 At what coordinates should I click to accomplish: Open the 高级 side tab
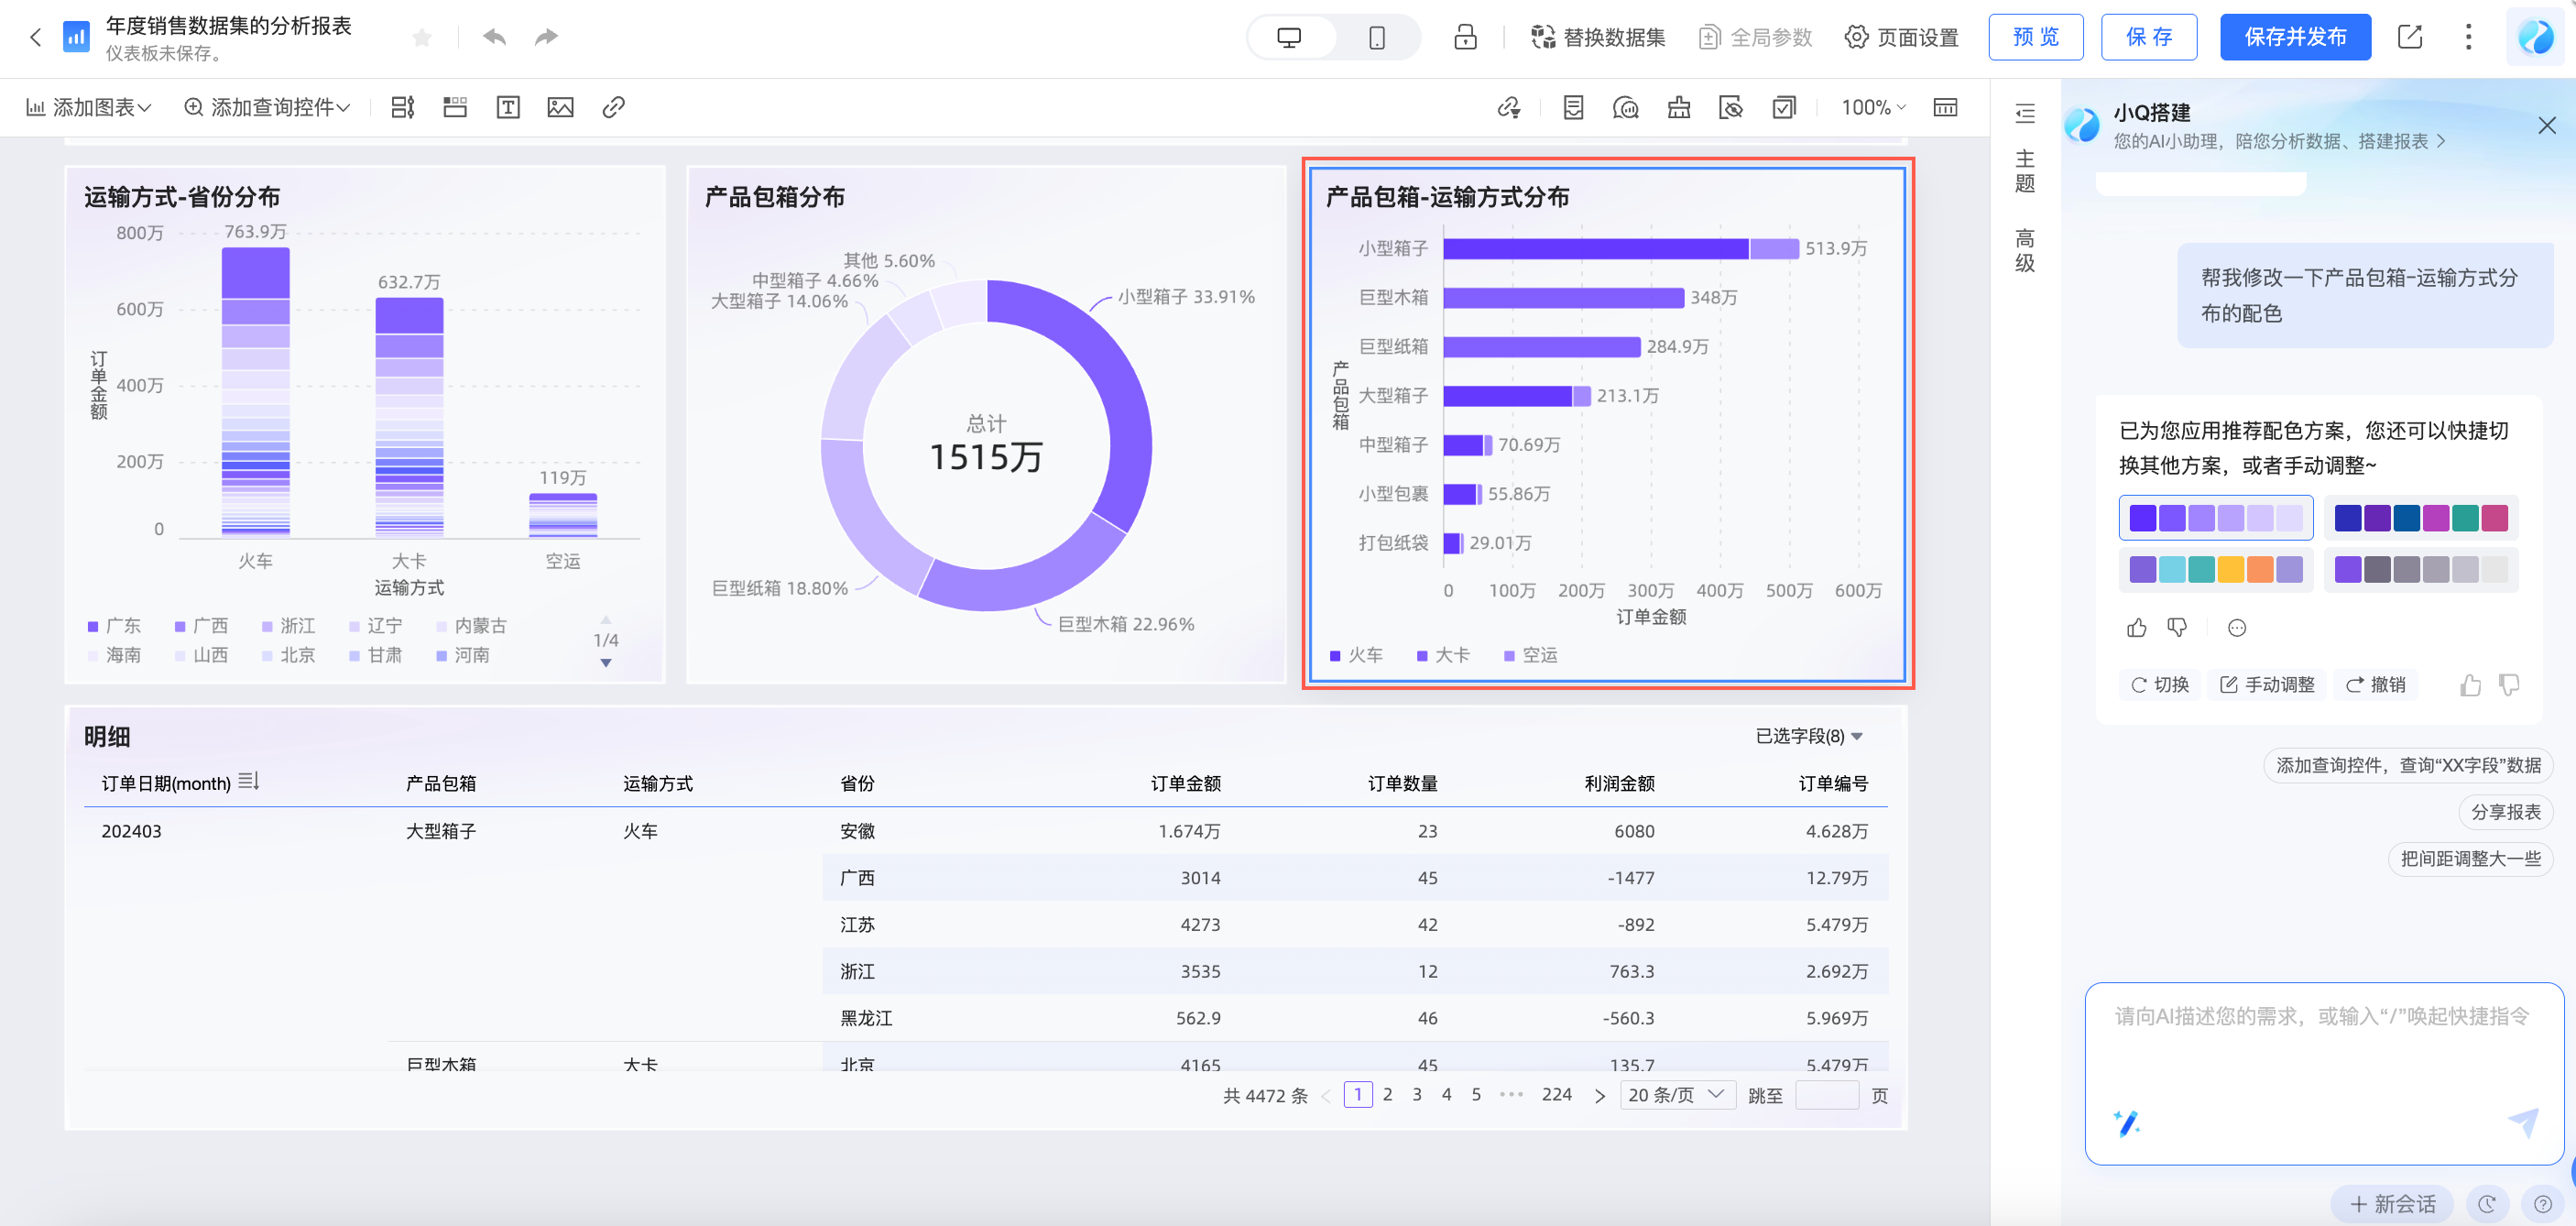tap(2024, 250)
